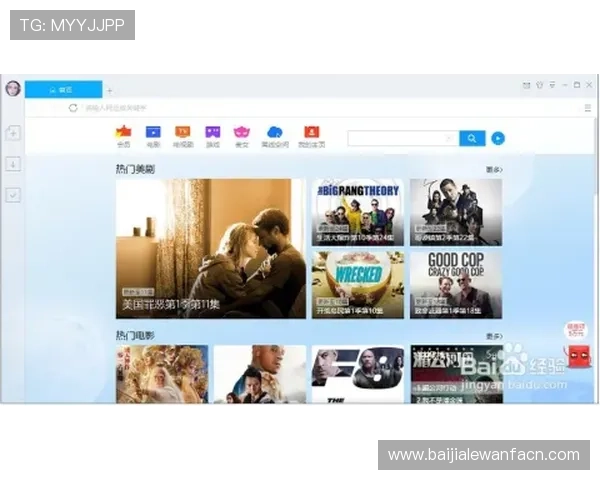This screenshot has height=480, width=600.
Task: Click the plus icon in left sidebar
Action: click(13, 134)
